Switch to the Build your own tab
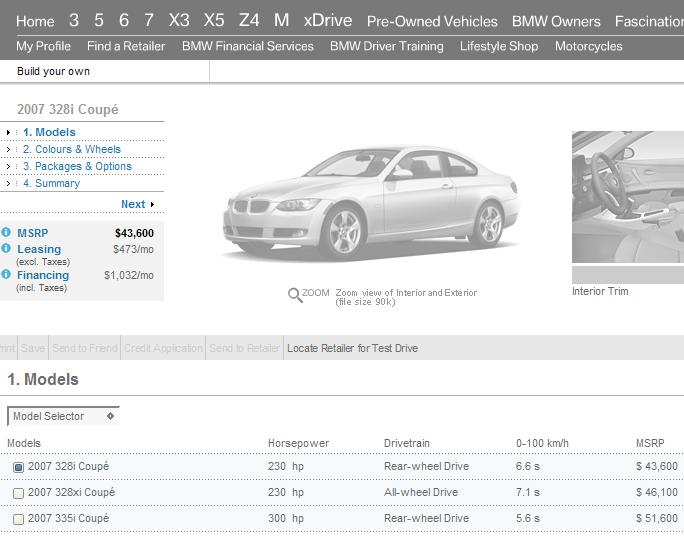Image resolution: width=684 pixels, height=546 pixels. 53,72
